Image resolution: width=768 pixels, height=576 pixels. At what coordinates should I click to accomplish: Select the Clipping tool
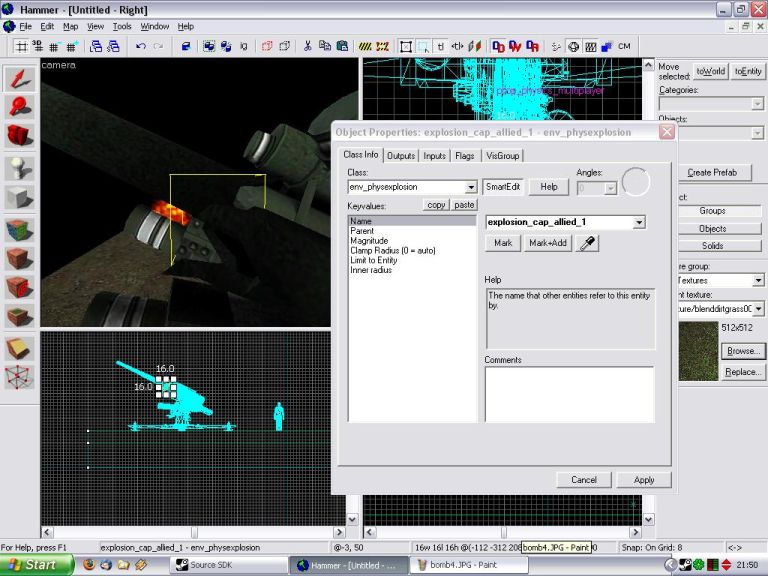19,349
